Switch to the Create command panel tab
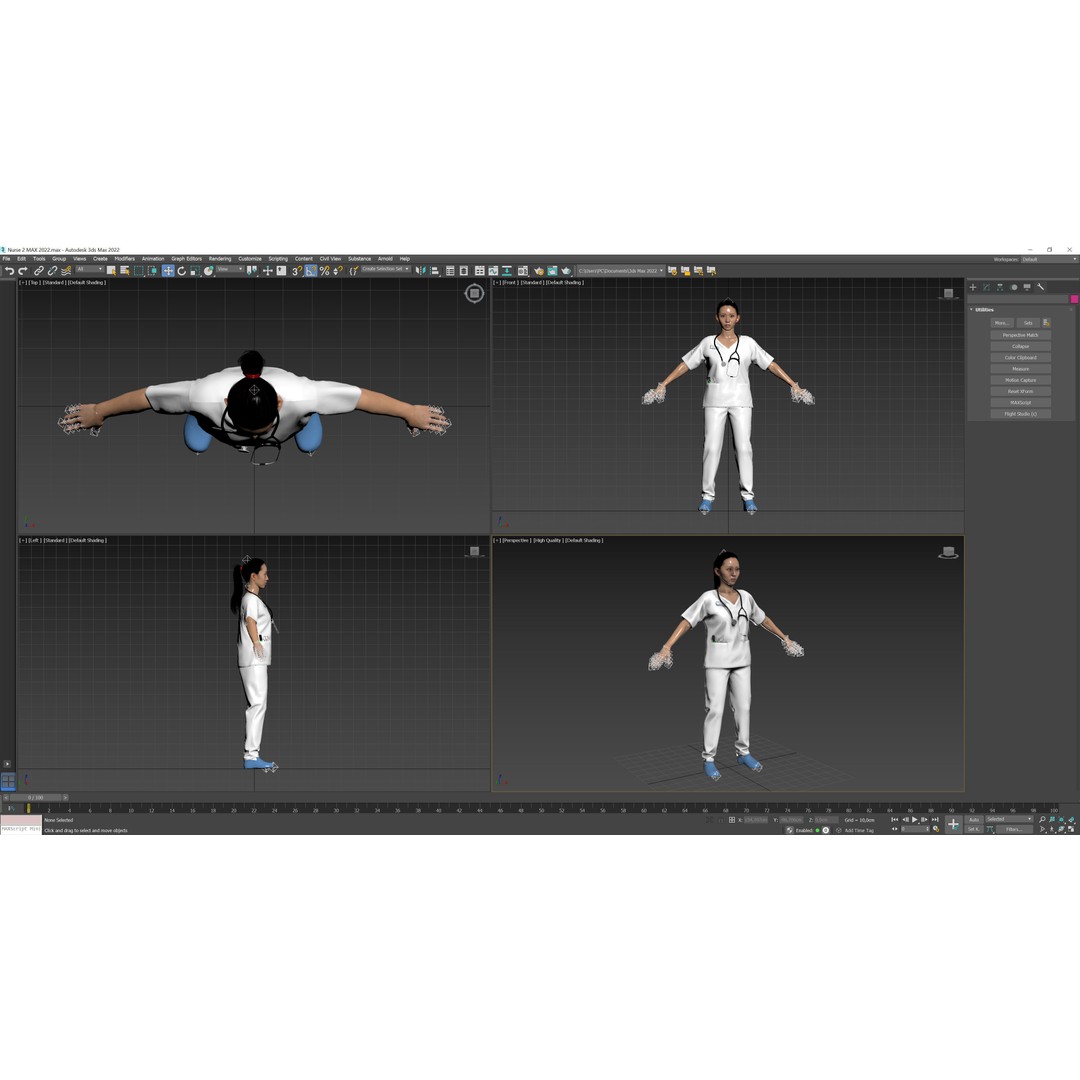Image resolution: width=1080 pixels, height=1080 pixels. pos(973,287)
